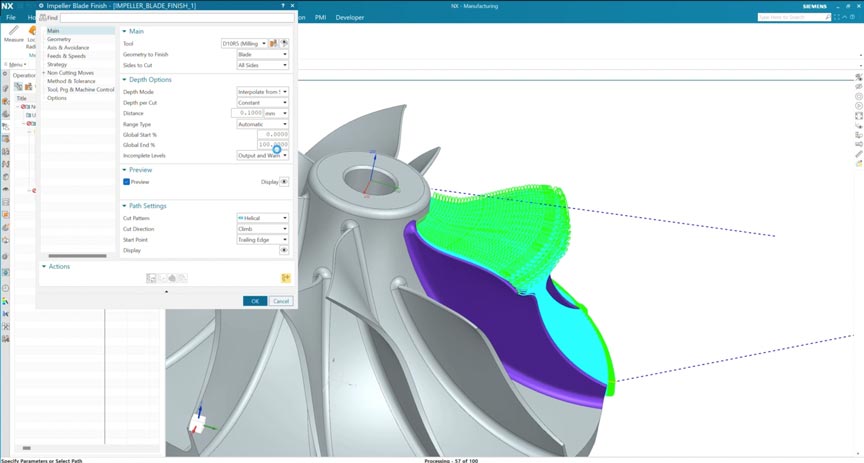Viewport: 864px width, 463px height.
Task: Select Options category in dialog list
Action: [57, 98]
